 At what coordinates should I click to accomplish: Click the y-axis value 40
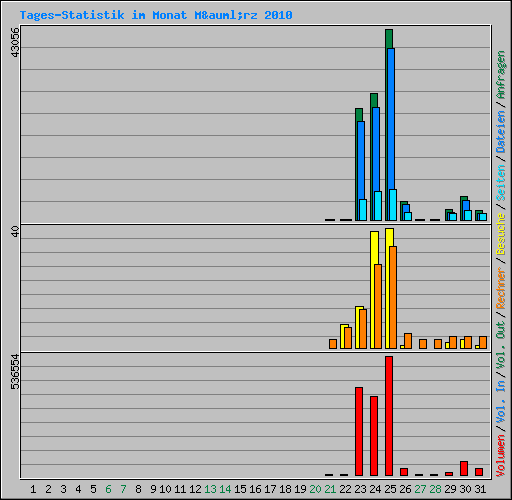pos(15,231)
